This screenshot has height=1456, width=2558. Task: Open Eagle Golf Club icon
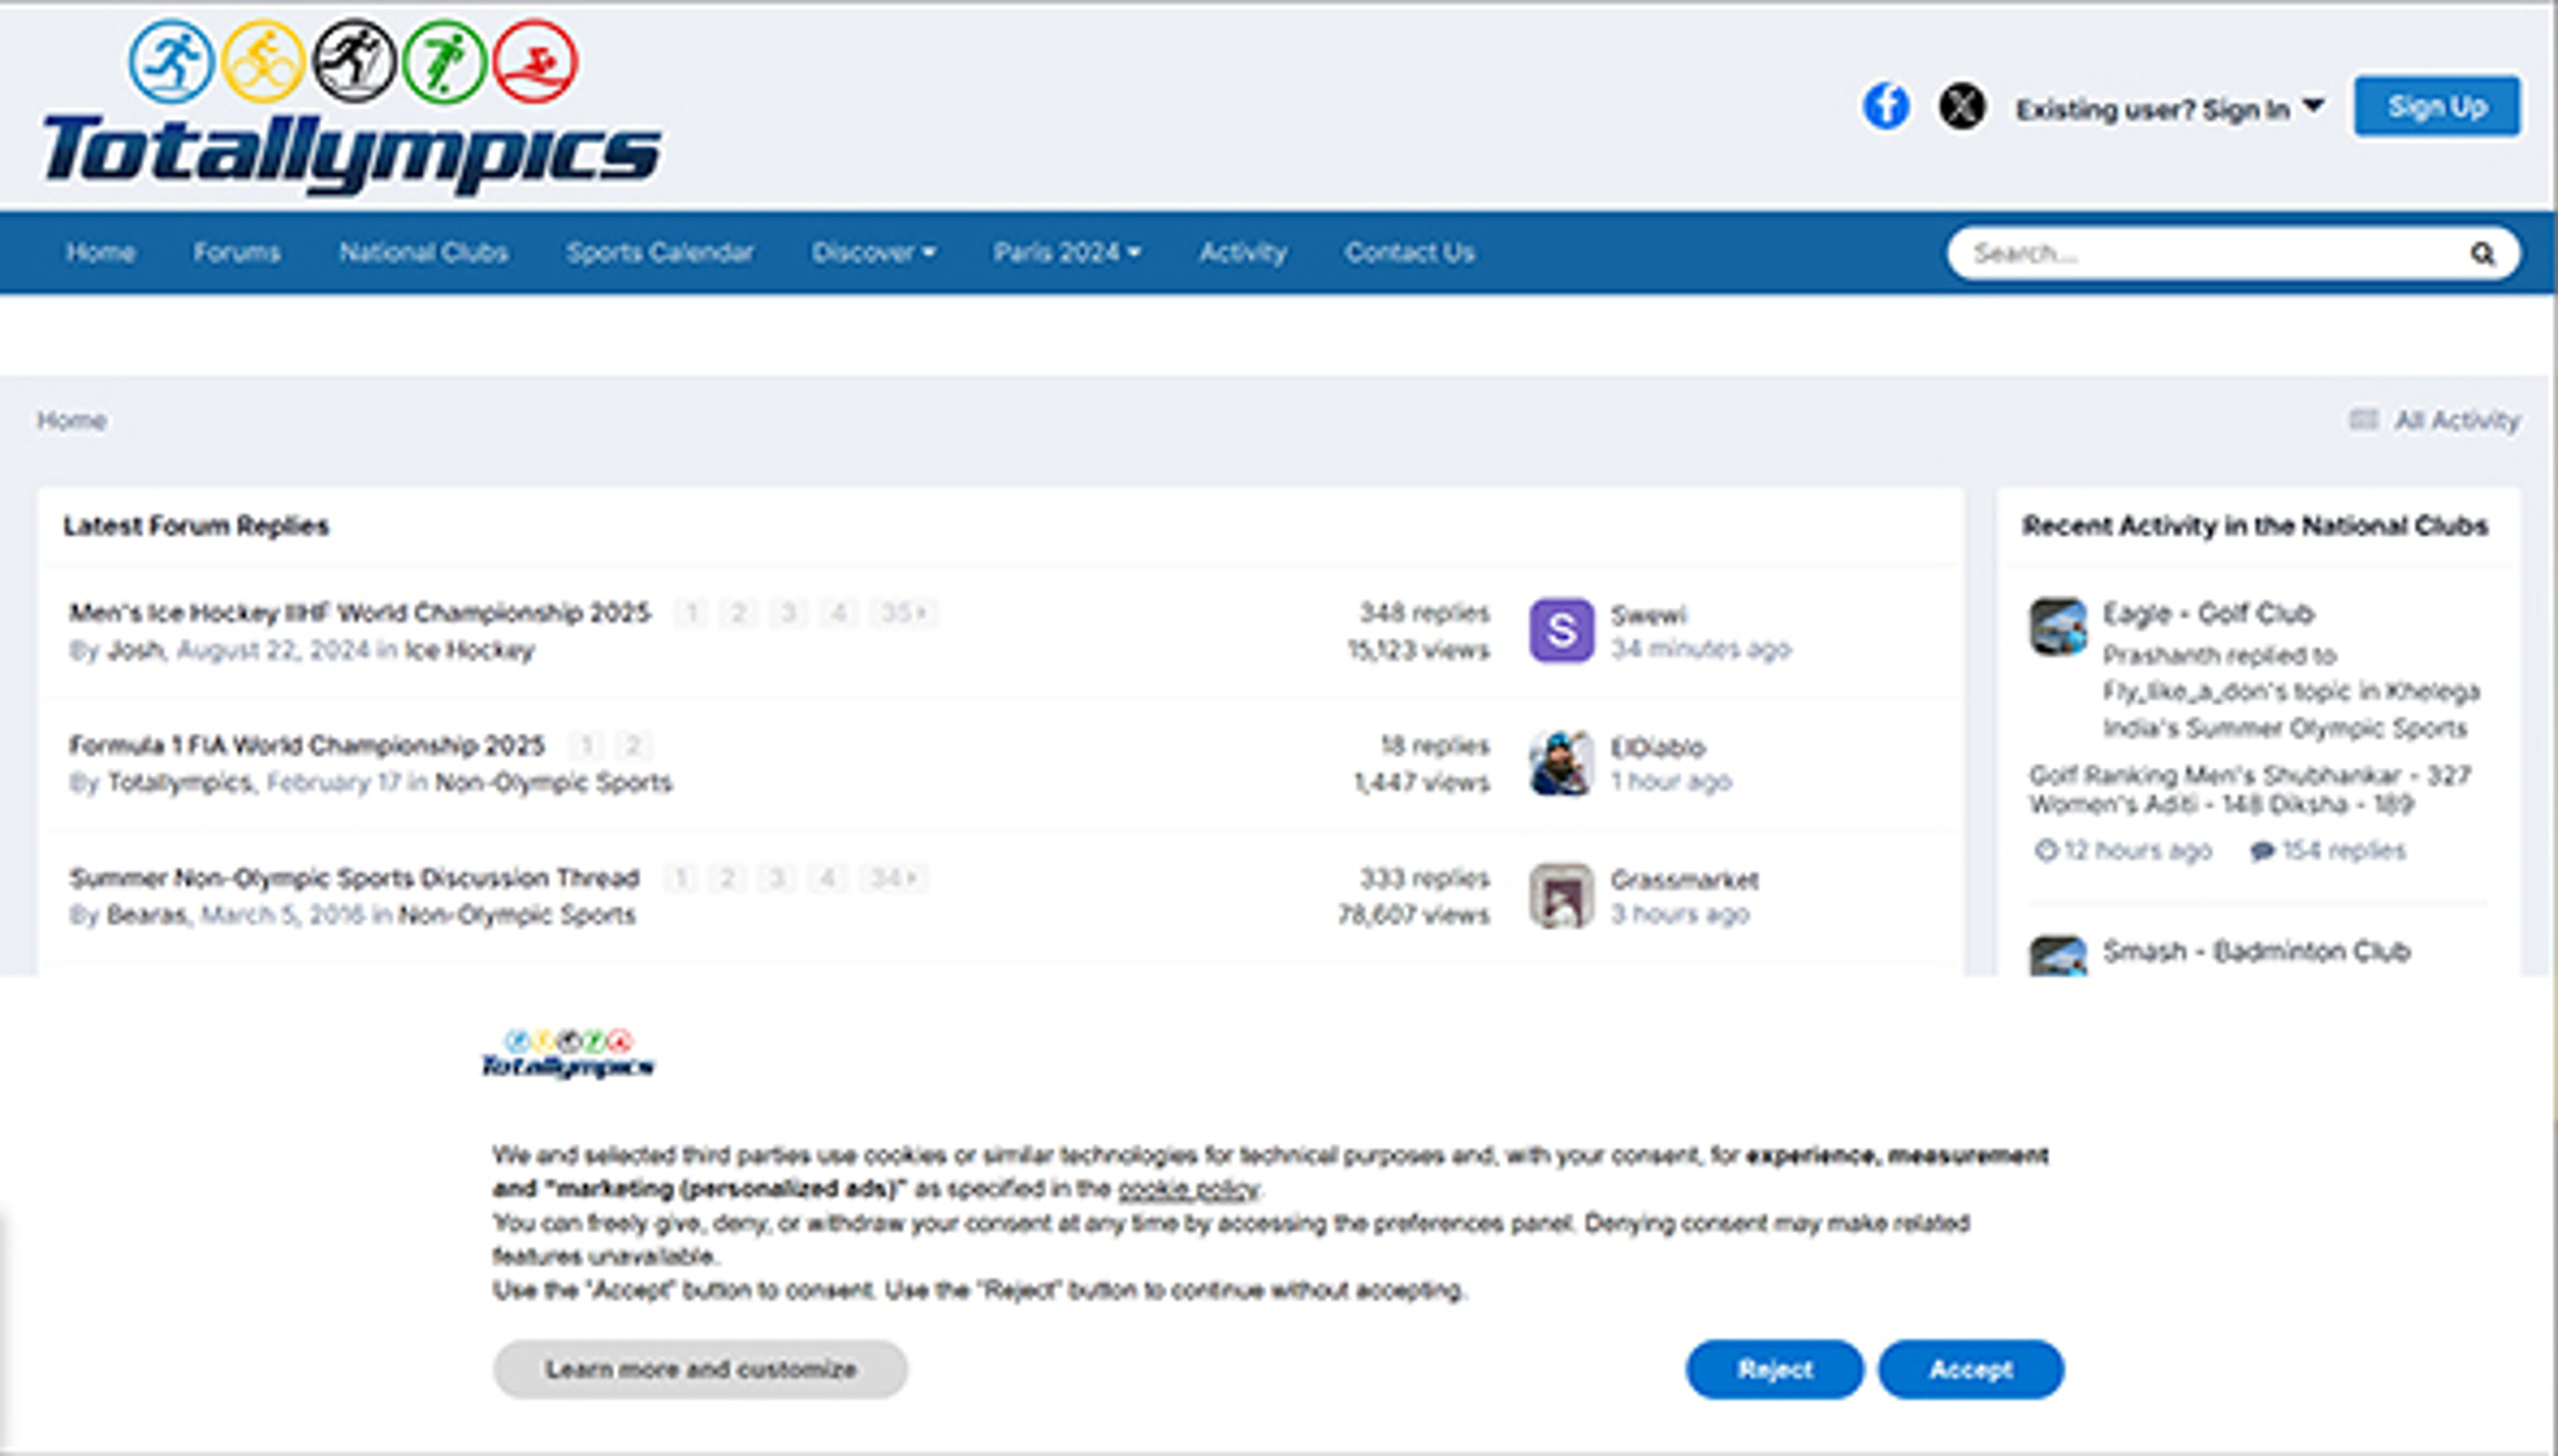point(2057,626)
